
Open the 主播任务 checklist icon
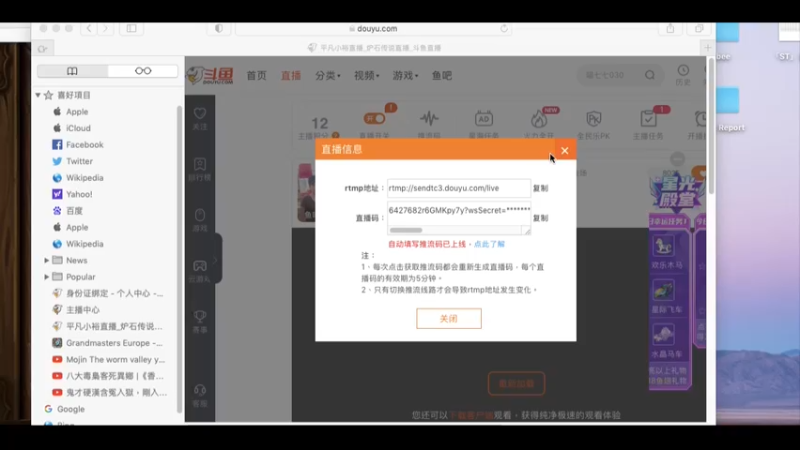(648, 119)
